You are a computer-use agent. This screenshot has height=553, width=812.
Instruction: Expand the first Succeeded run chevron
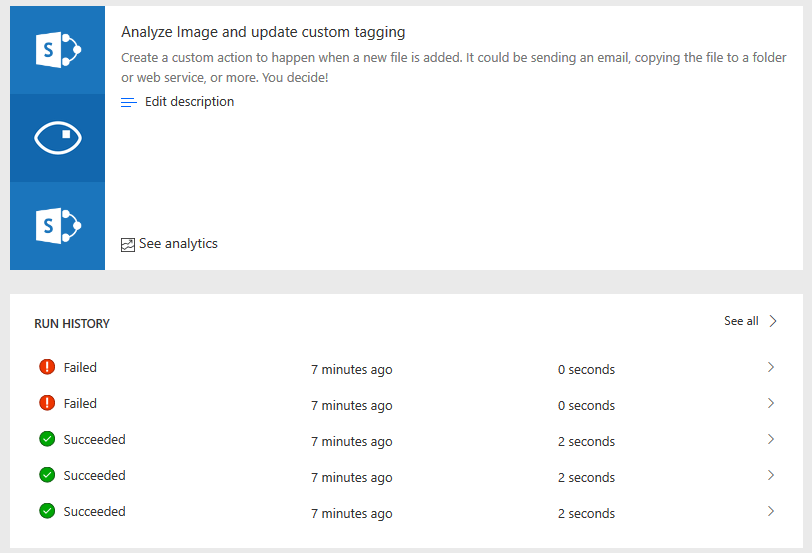(771, 439)
